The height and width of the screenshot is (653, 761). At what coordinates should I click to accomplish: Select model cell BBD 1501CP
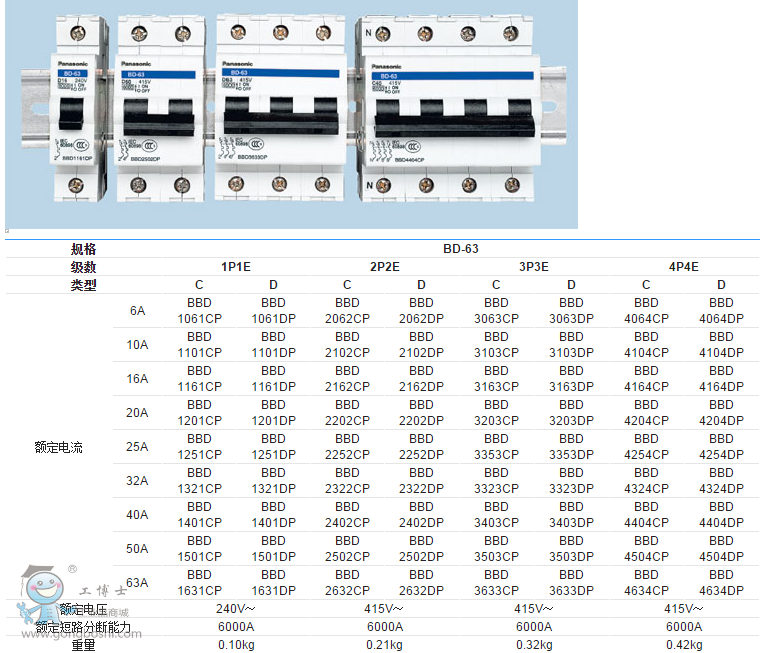(199, 549)
